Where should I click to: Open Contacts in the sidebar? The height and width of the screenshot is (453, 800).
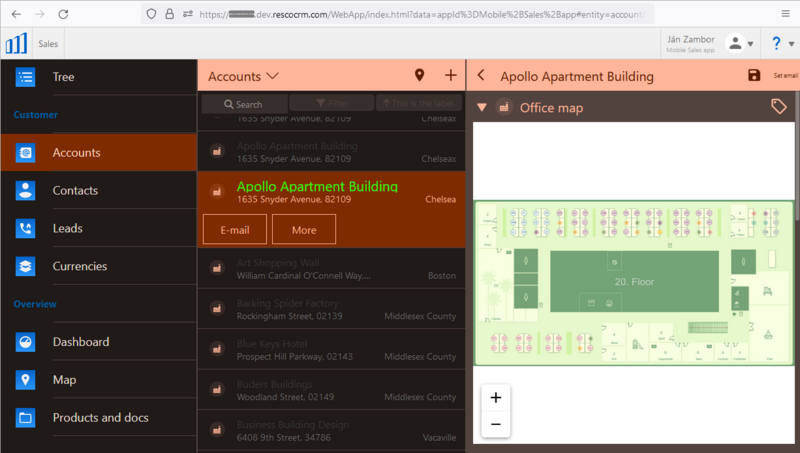tap(98, 190)
